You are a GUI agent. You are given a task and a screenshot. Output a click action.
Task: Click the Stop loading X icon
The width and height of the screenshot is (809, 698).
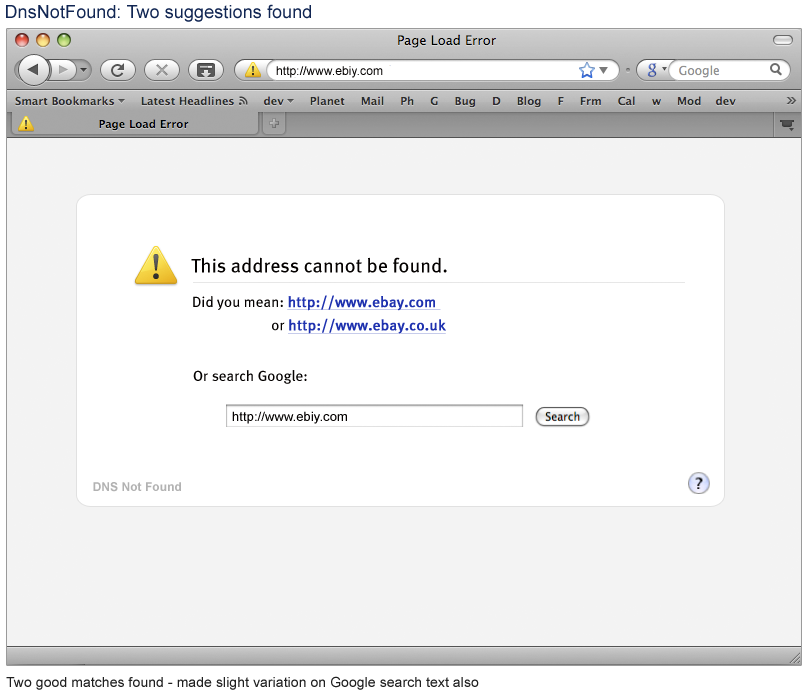click(161, 70)
